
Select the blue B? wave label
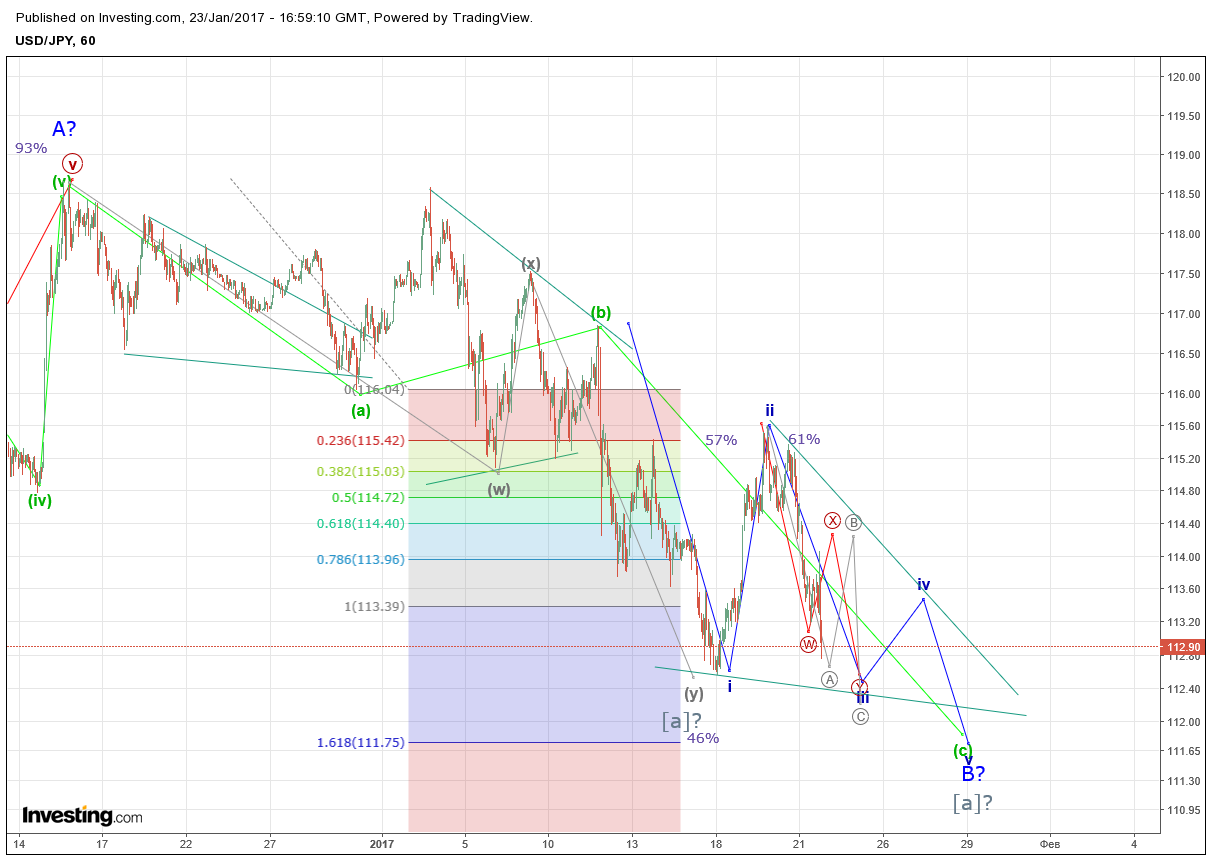pos(974,774)
